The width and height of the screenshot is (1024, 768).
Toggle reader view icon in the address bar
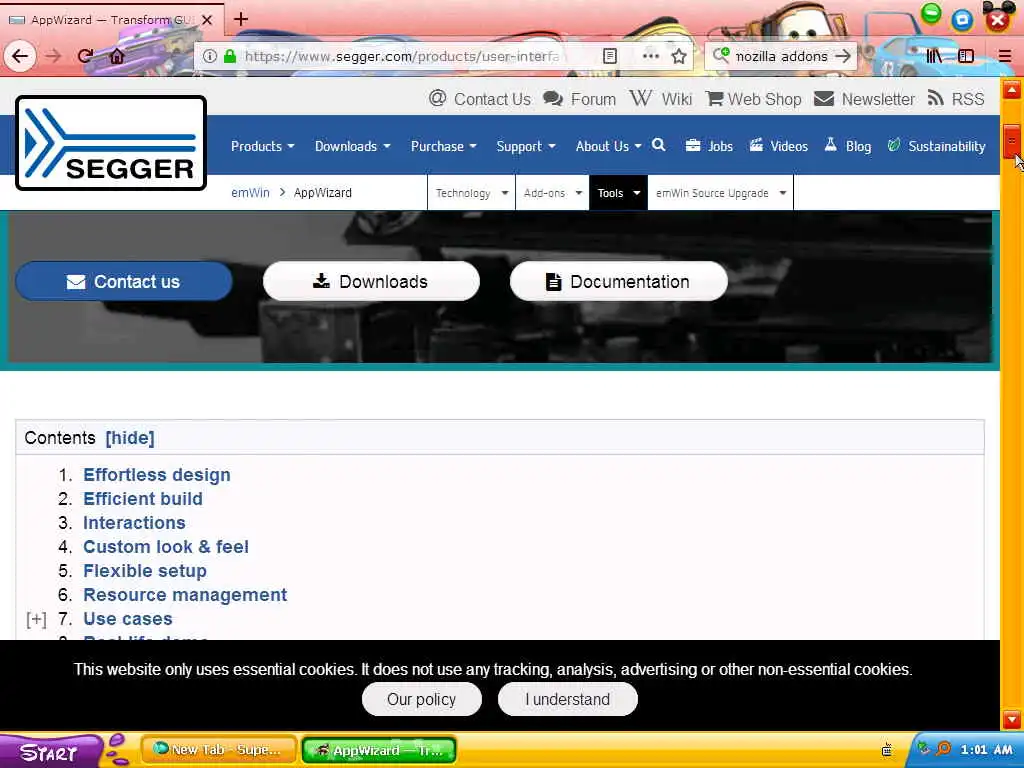(x=609, y=56)
